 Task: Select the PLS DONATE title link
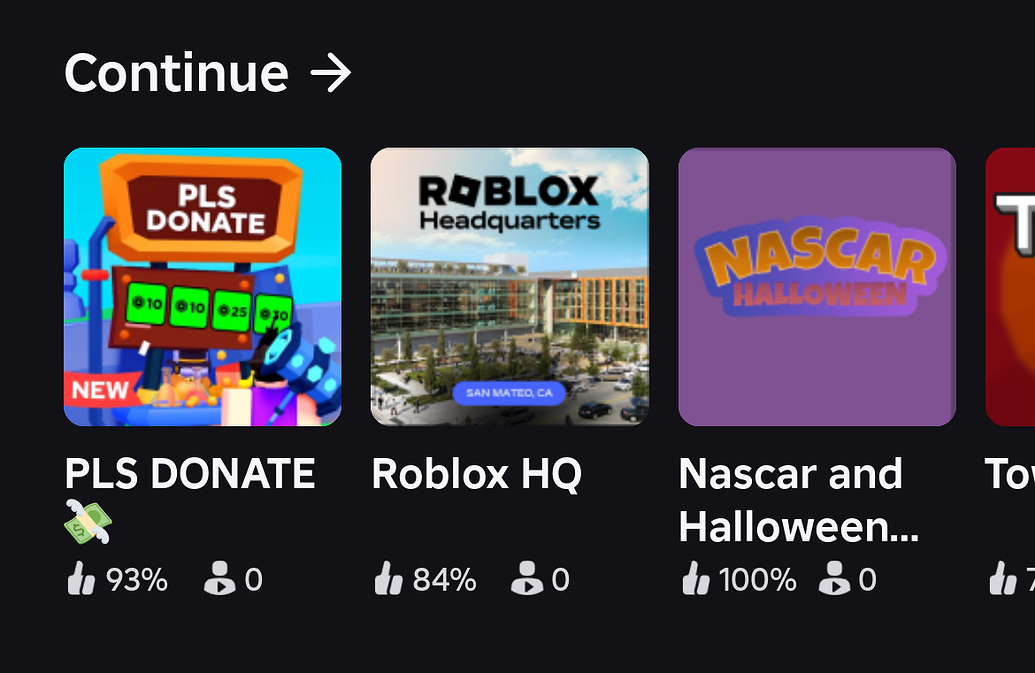188,474
